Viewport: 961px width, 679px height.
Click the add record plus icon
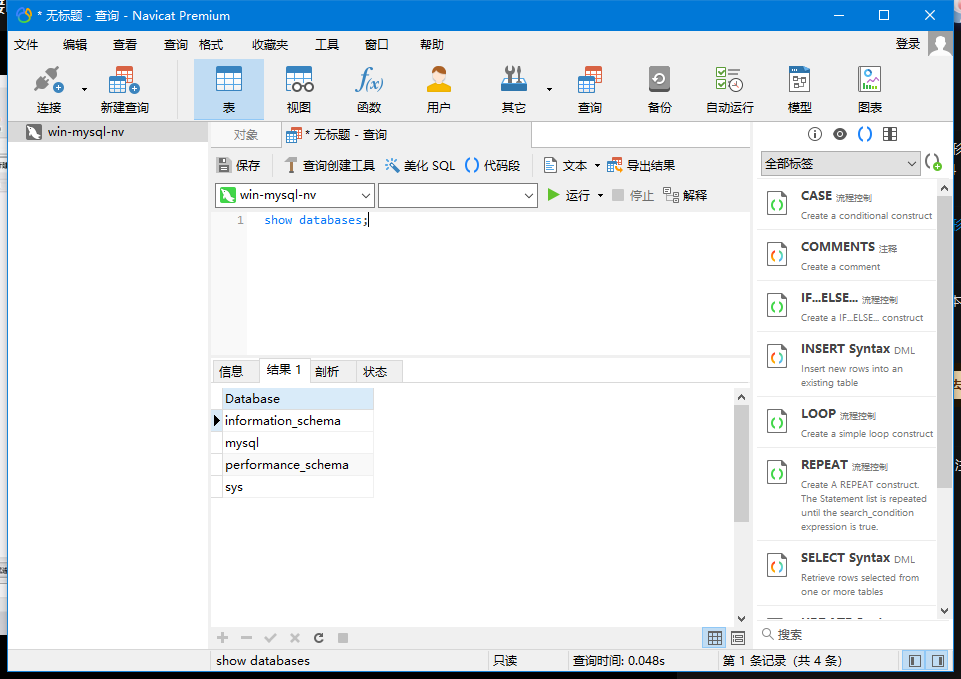222,638
